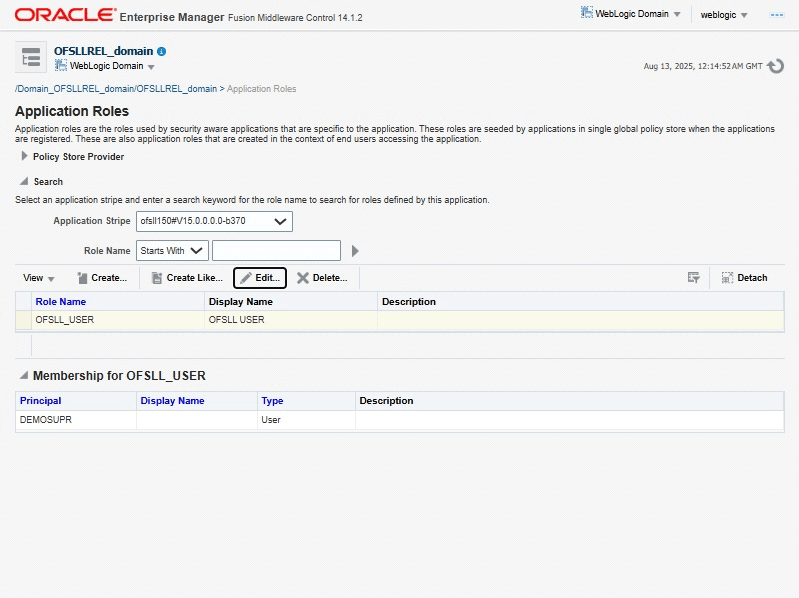
Task: Detach the application roles table
Action: [744, 278]
